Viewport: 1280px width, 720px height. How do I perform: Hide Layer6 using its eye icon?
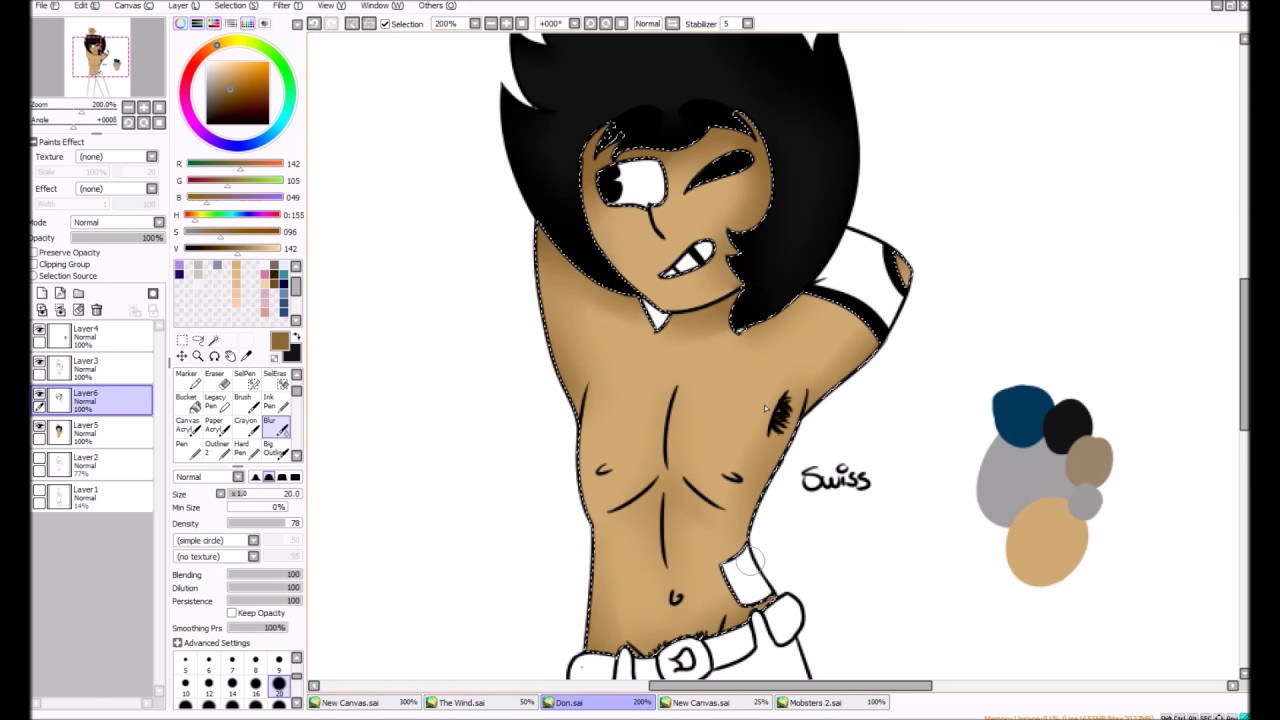pyautogui.click(x=40, y=394)
